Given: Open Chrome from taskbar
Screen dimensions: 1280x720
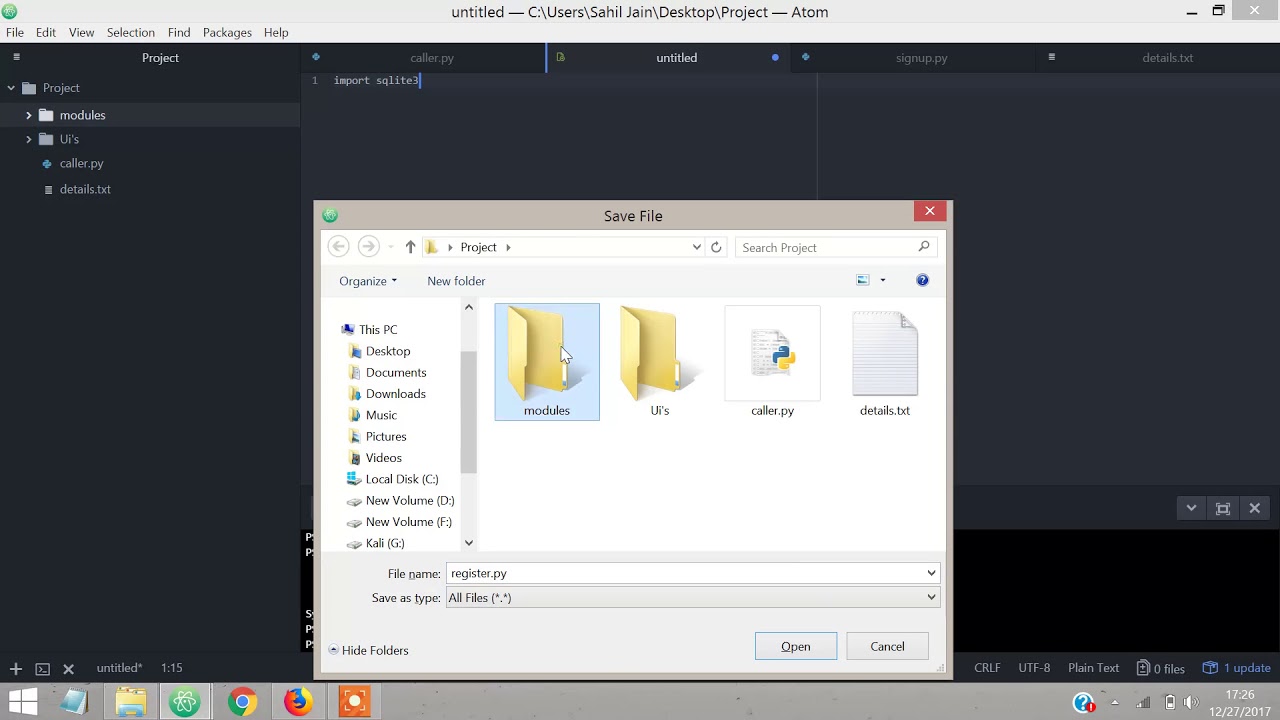Looking at the screenshot, I should (242, 702).
